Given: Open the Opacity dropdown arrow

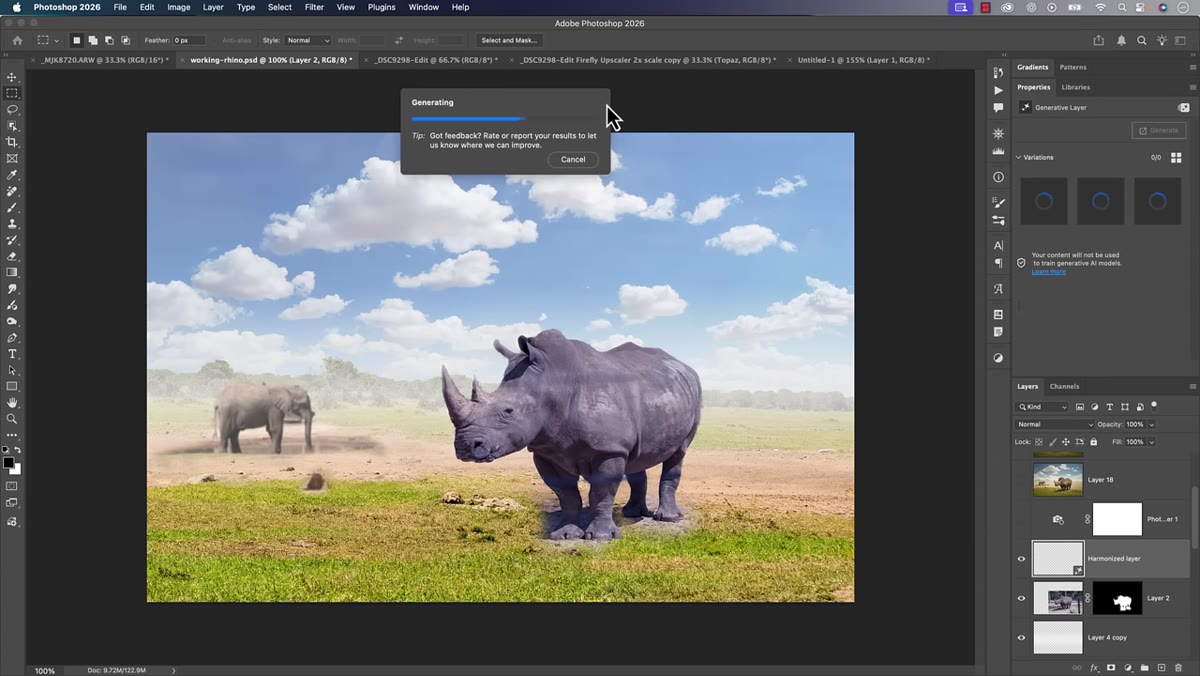Looking at the screenshot, I should (1152, 424).
